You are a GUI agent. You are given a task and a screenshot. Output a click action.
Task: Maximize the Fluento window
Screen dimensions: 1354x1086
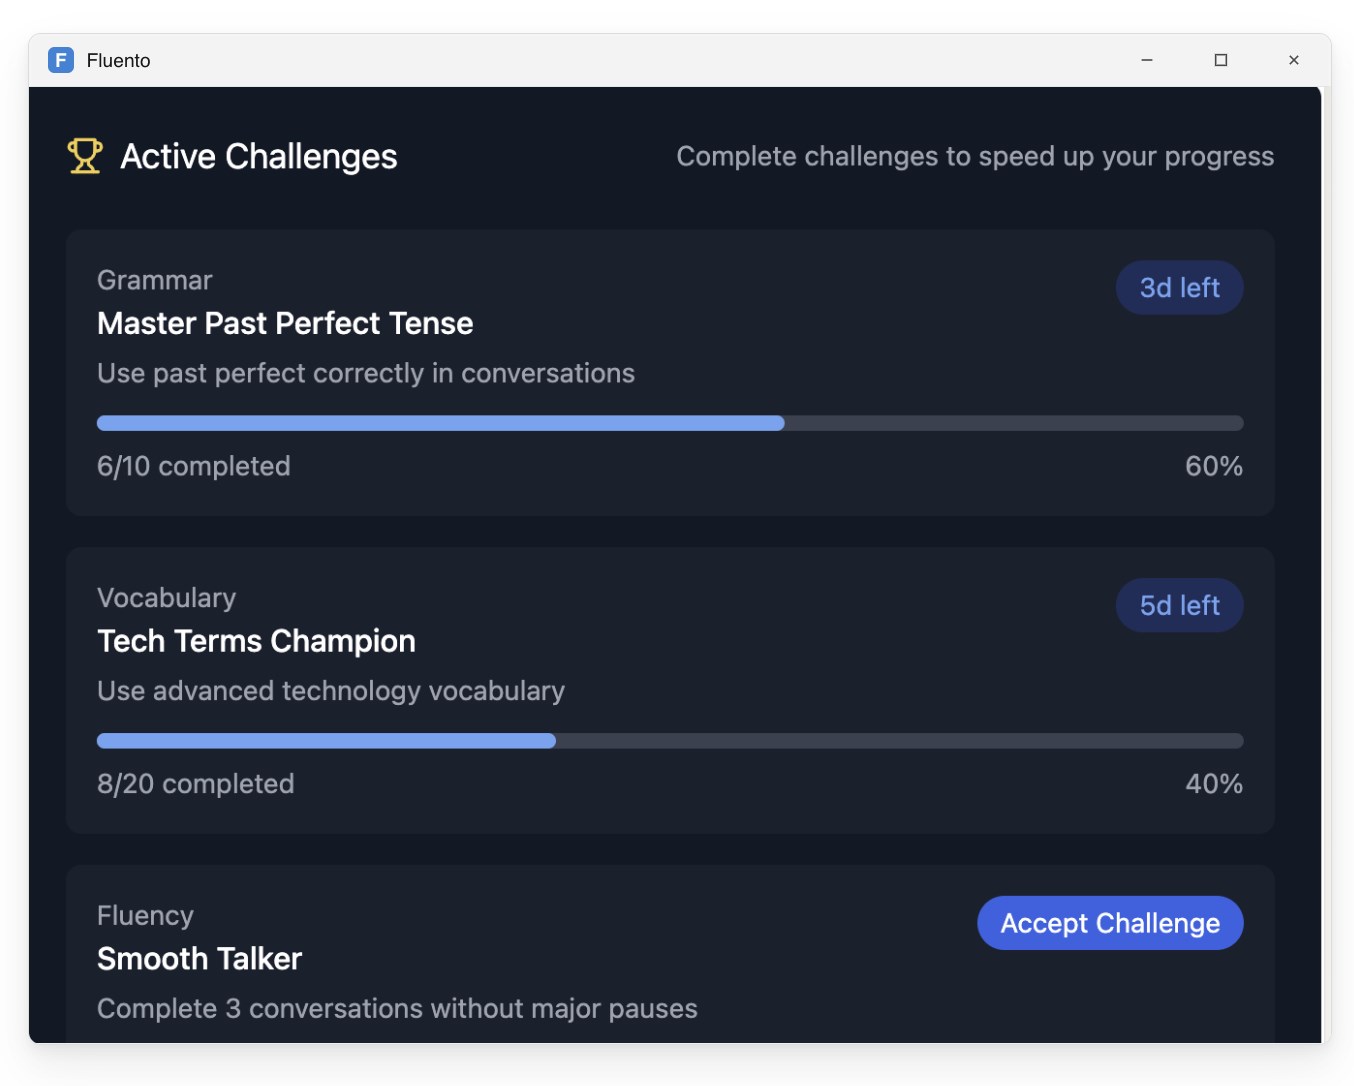[1220, 60]
